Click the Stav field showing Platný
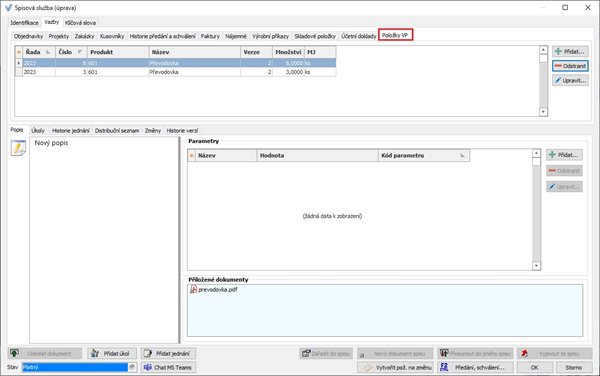The height and width of the screenshot is (376, 600). coord(75,367)
